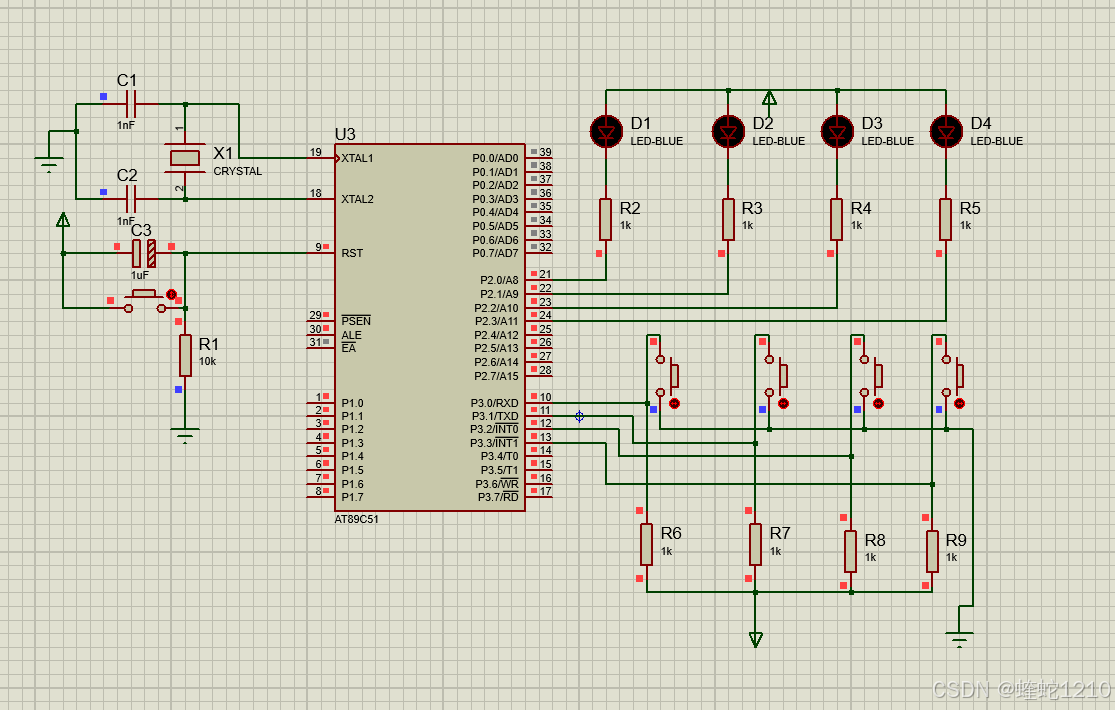Click the U3 reference label
This screenshot has width=1115, height=710.
coord(345,134)
